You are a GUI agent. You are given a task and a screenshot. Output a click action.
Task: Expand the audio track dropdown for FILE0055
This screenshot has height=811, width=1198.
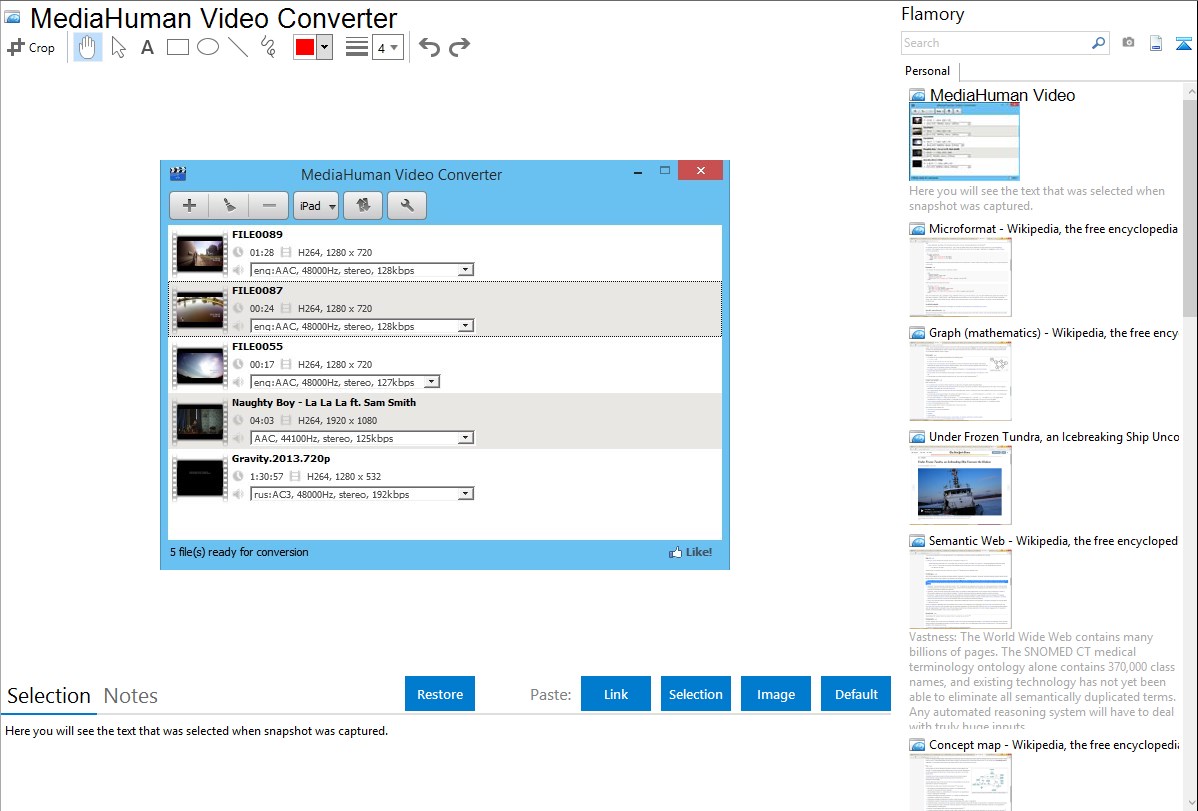click(x=431, y=381)
